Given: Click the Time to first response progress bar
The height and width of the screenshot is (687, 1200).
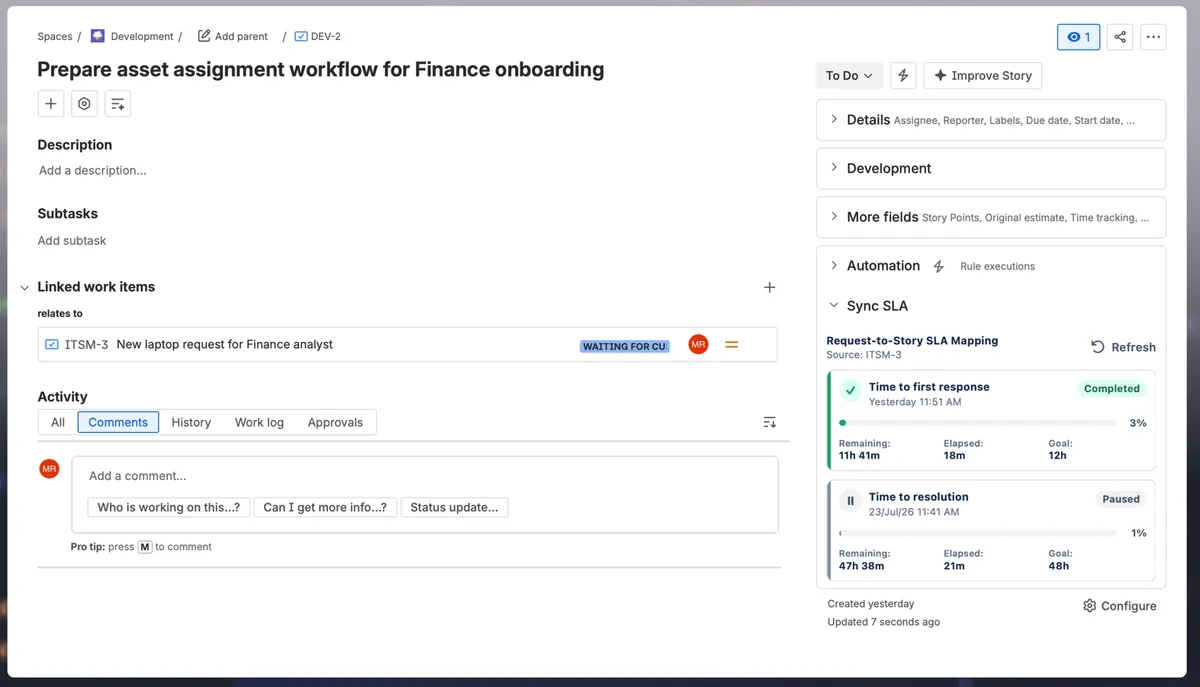Looking at the screenshot, I should (978, 423).
